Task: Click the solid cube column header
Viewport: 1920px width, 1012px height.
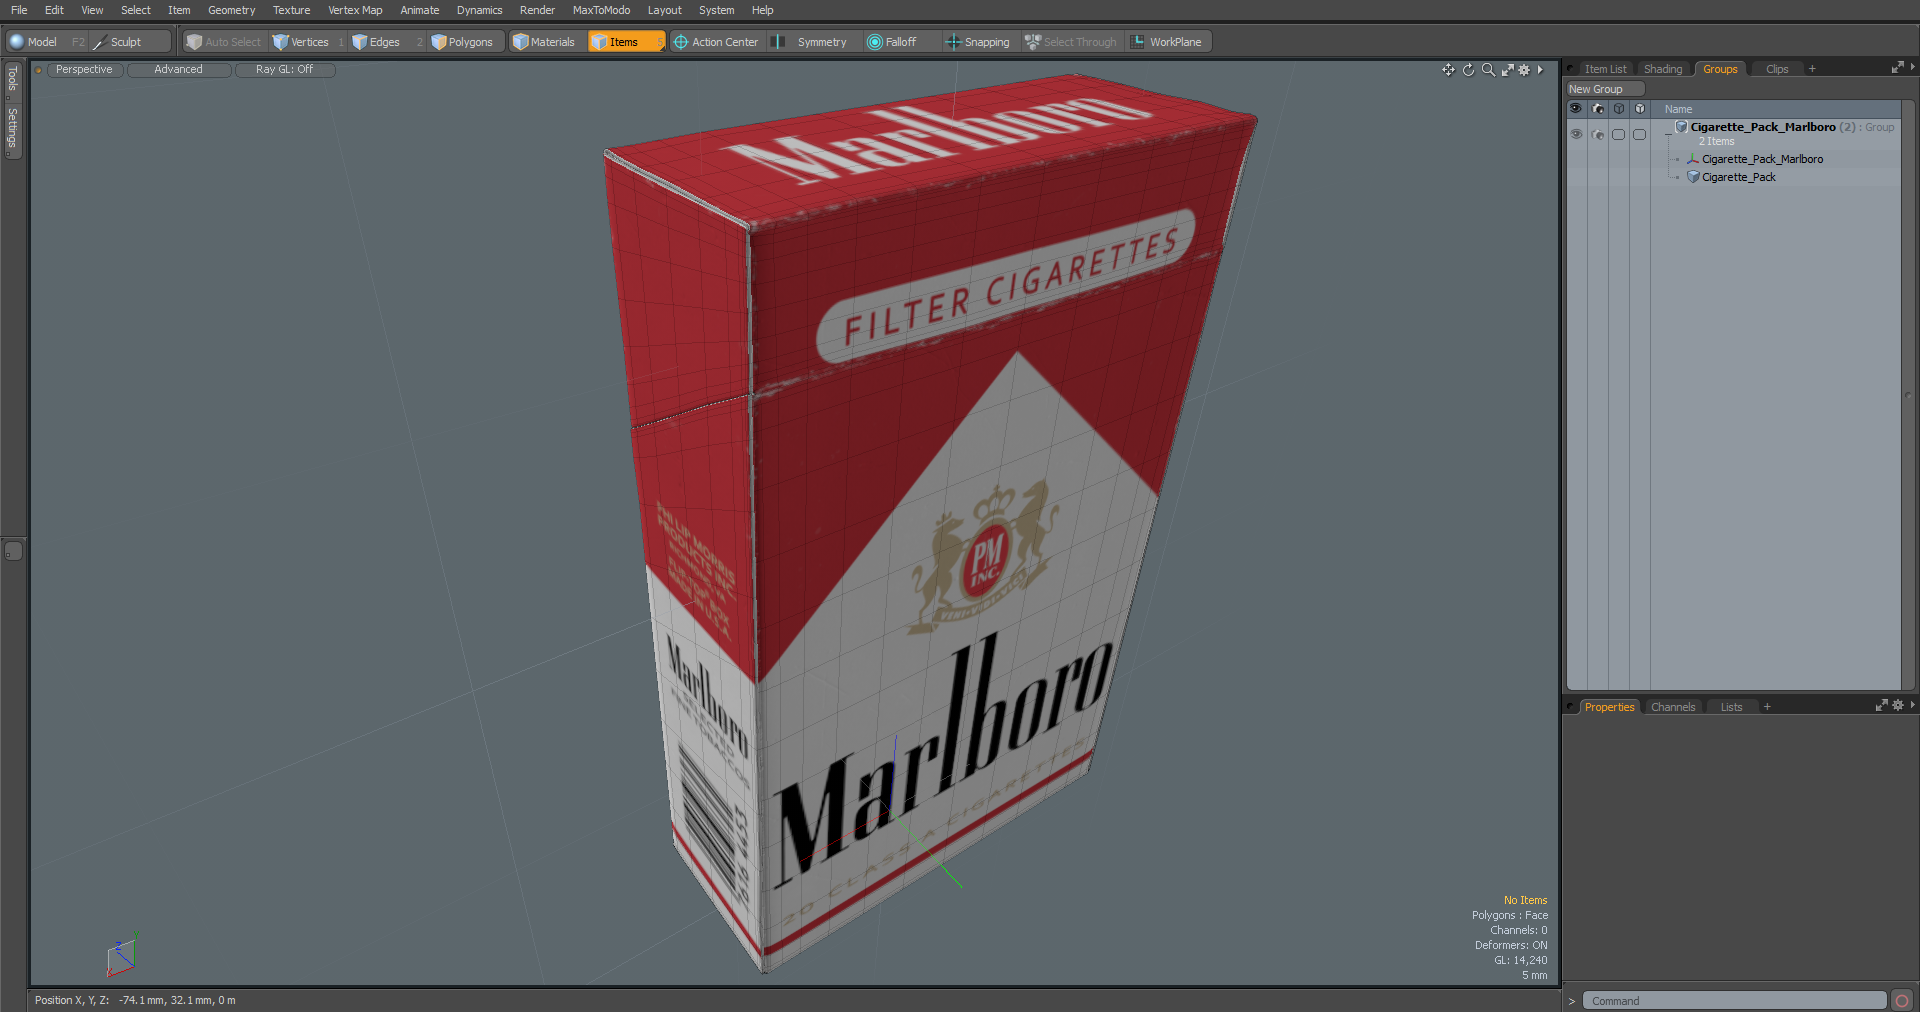Action: pyautogui.click(x=1640, y=109)
